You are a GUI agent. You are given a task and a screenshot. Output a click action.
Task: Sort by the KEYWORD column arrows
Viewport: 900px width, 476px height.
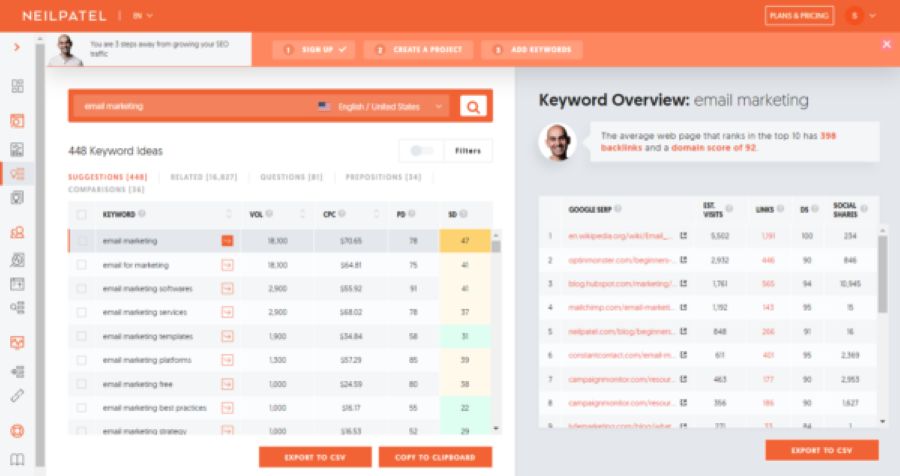228,214
